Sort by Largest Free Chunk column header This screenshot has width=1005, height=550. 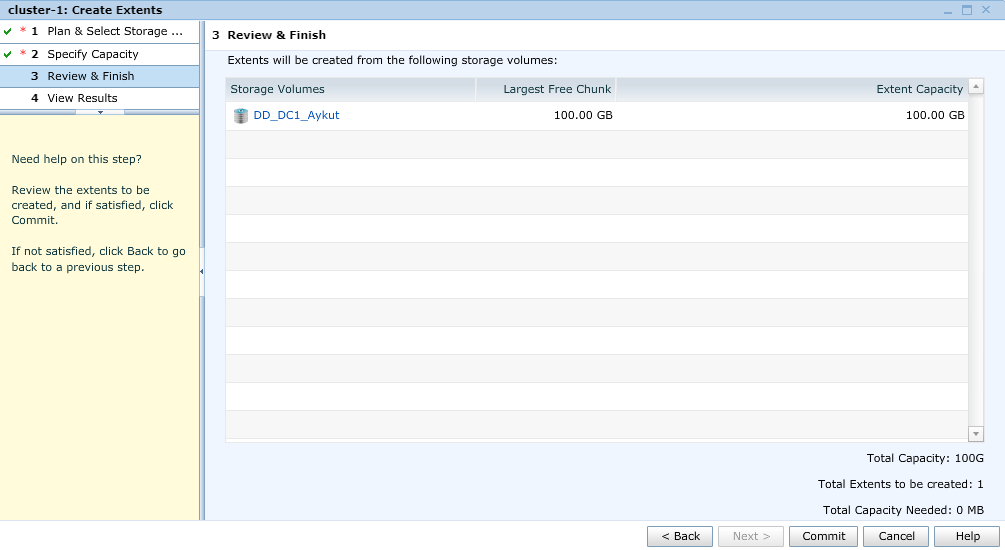coord(545,89)
